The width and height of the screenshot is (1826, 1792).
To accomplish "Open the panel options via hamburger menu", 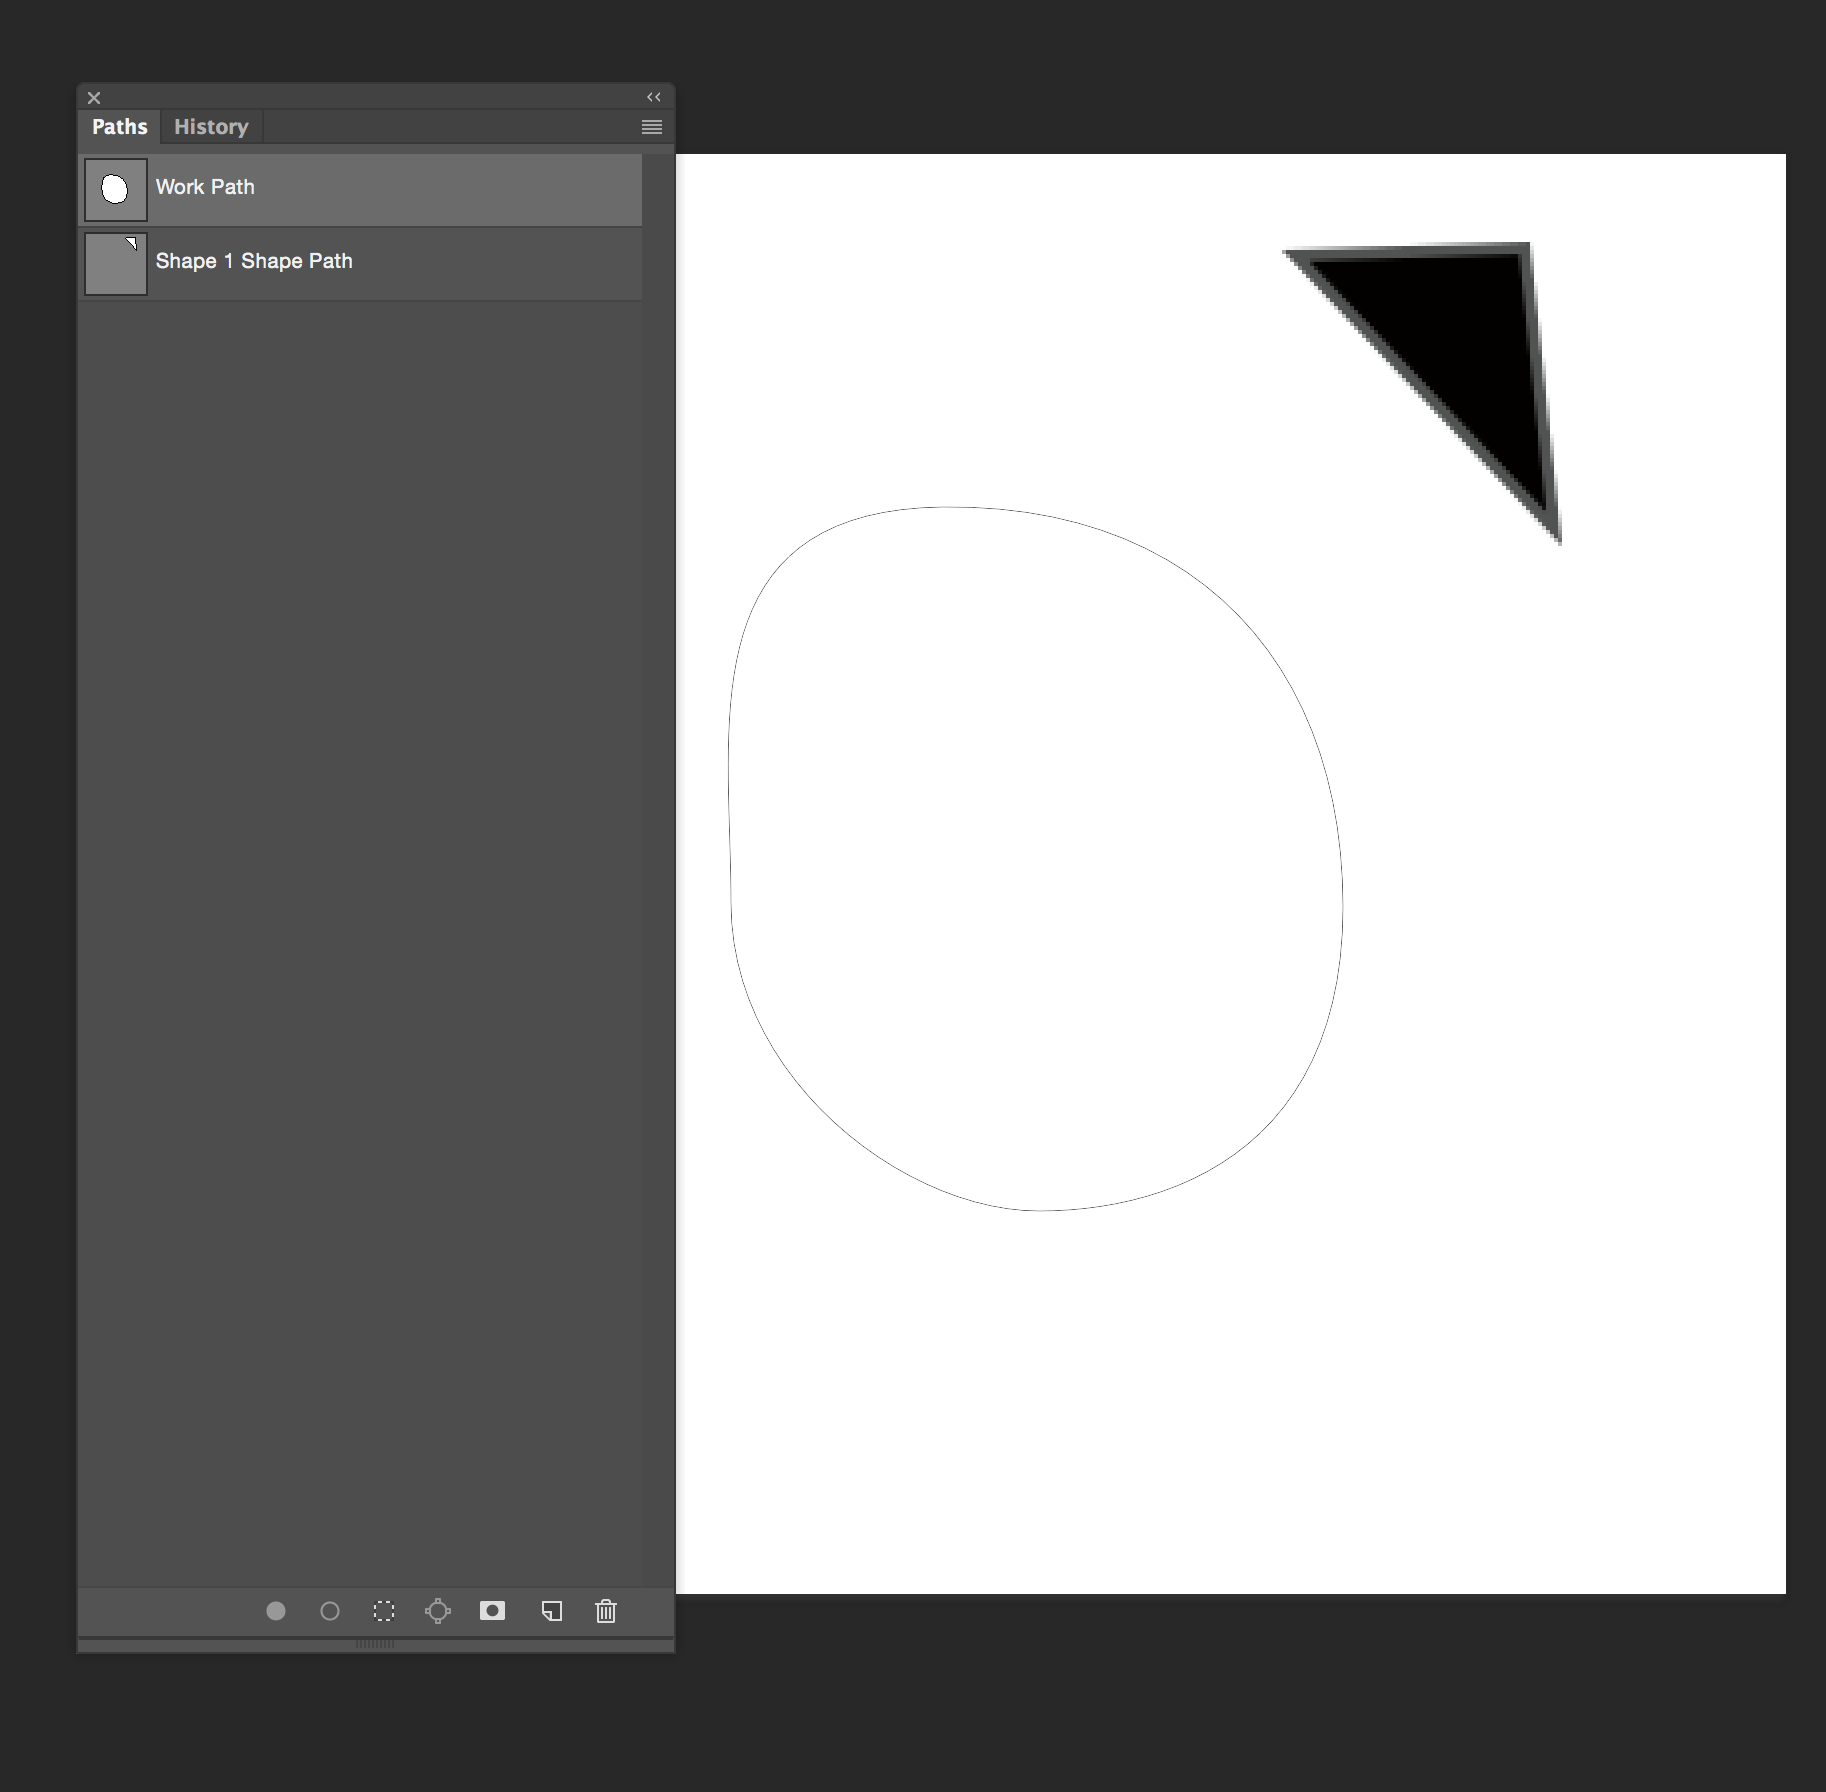I will coord(651,127).
